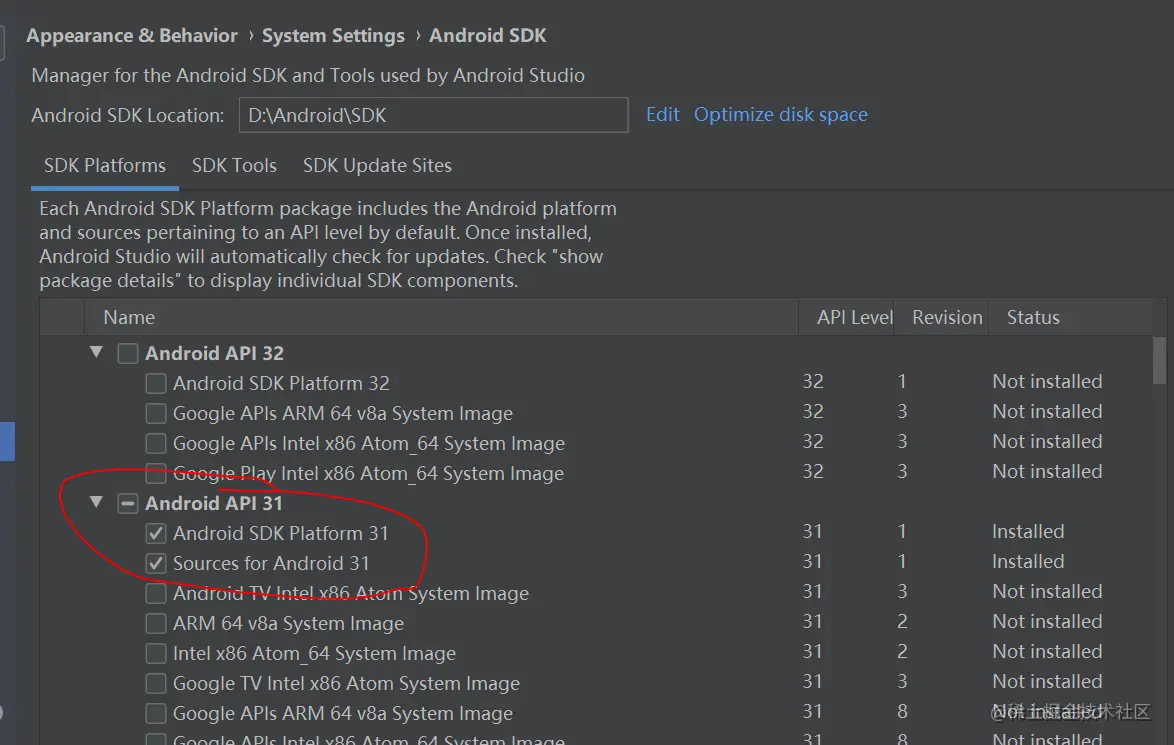Collapse the Android API 31 group
The image size is (1174, 745).
coord(96,502)
